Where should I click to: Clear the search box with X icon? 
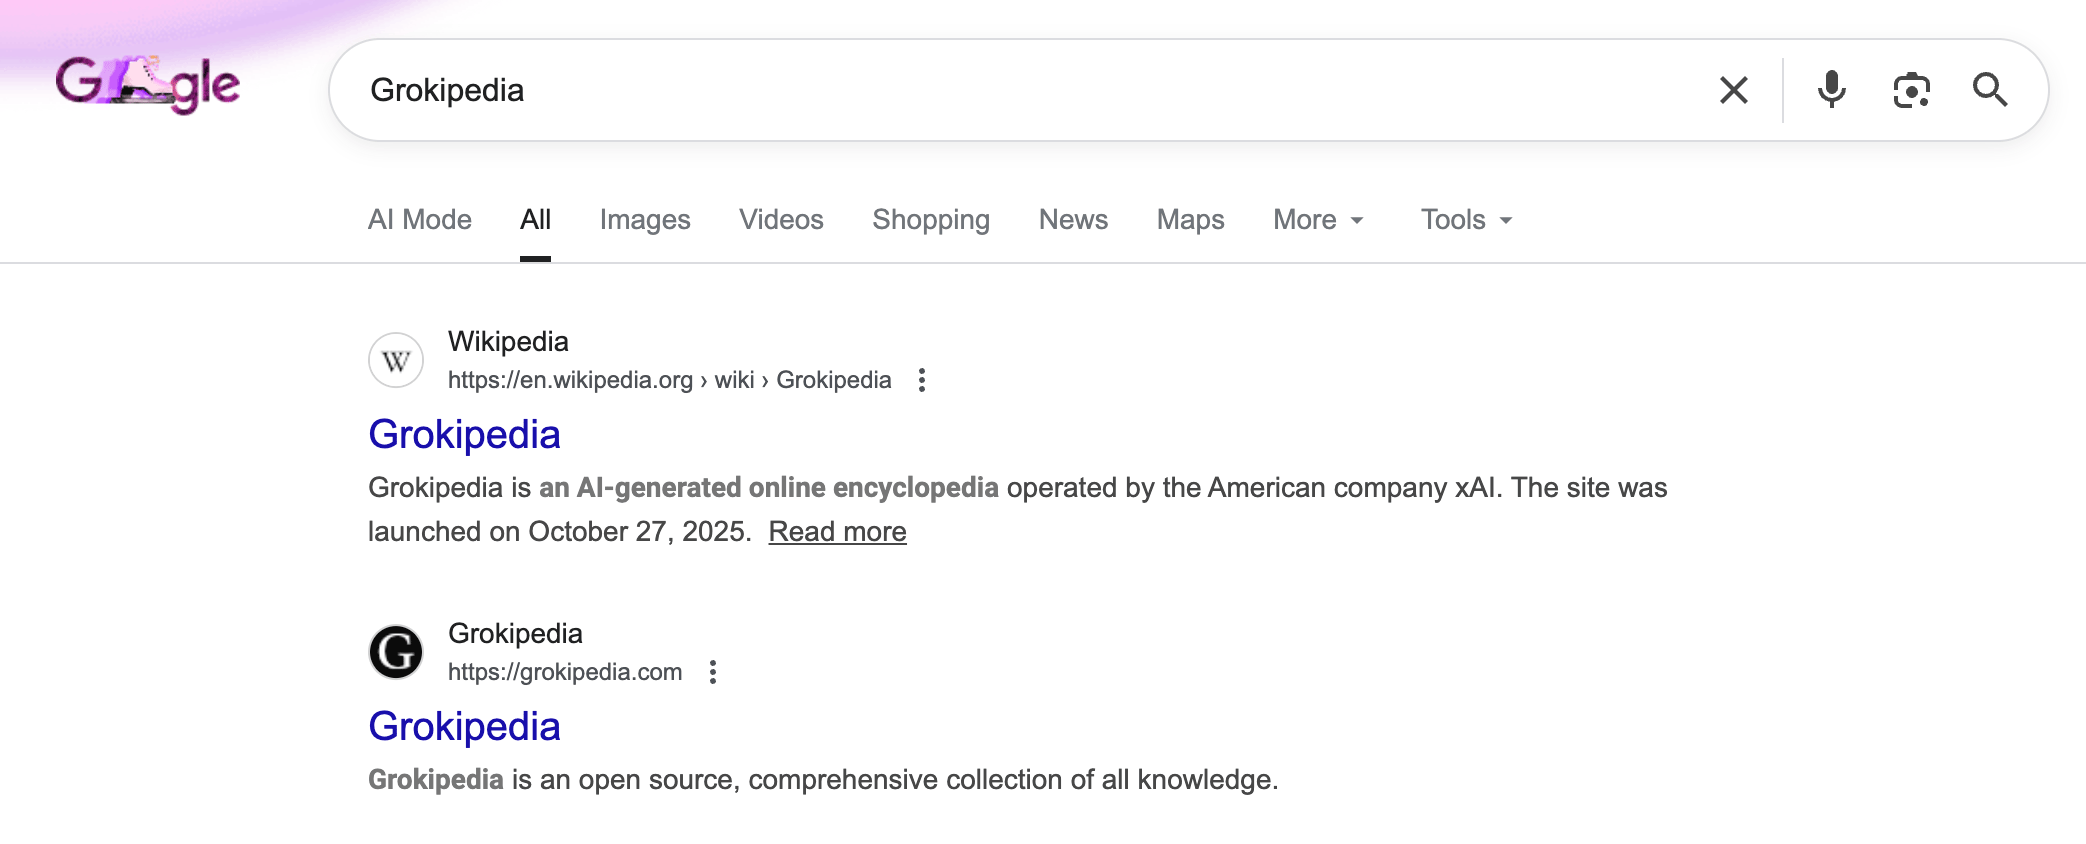click(x=1733, y=90)
